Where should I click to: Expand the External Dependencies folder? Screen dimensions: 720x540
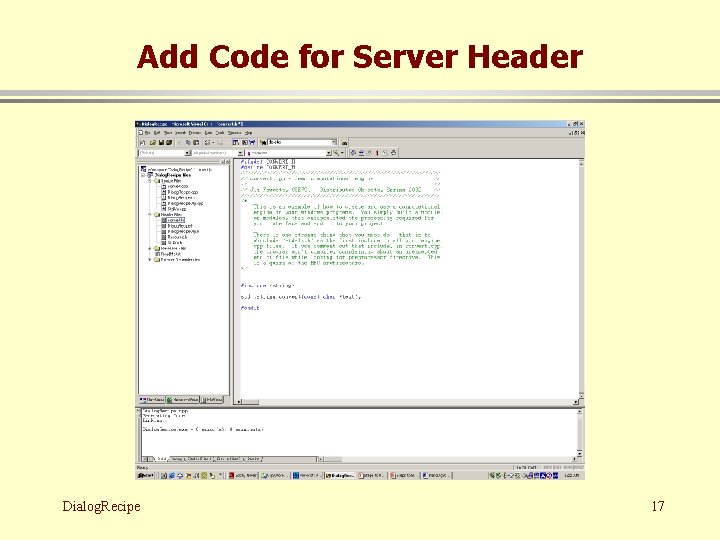point(150,259)
